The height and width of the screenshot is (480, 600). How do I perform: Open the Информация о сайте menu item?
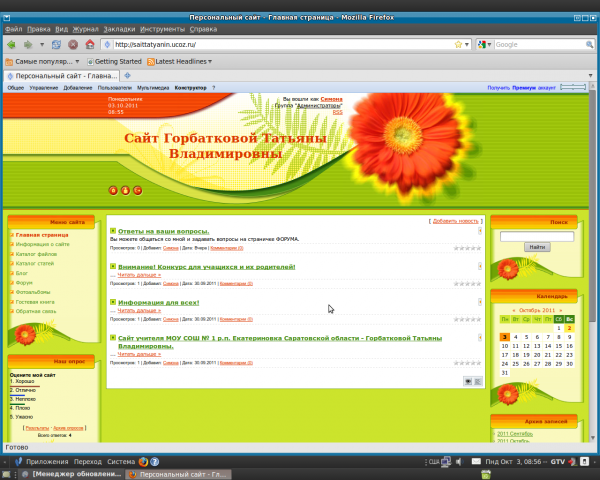(42, 244)
